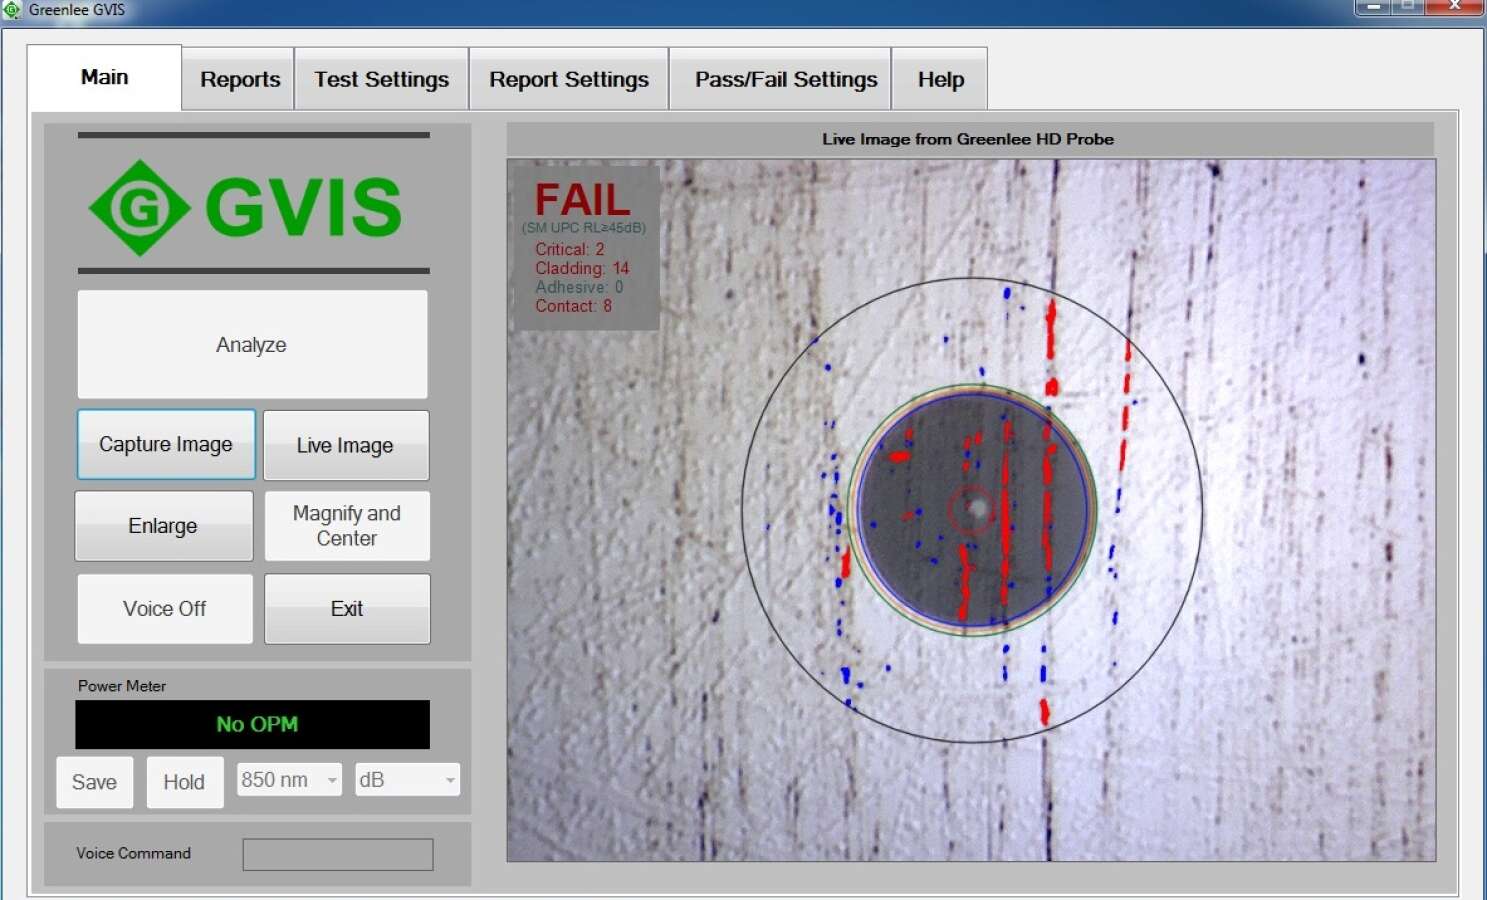This screenshot has height=900, width=1487.
Task: Click the Capture Image button
Action: pyautogui.click(x=166, y=444)
